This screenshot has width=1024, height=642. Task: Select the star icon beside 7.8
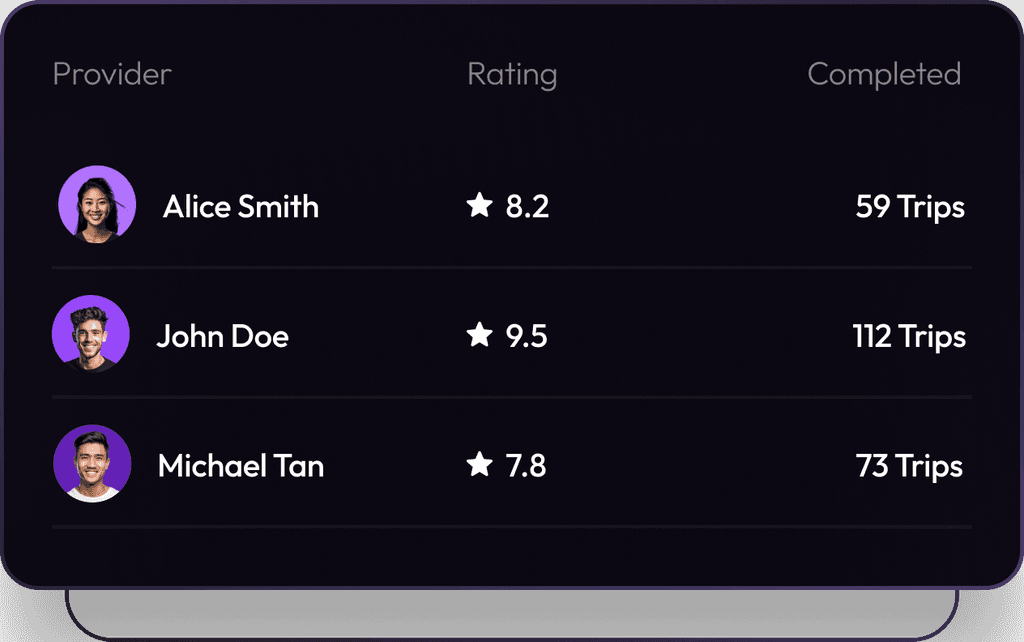480,464
